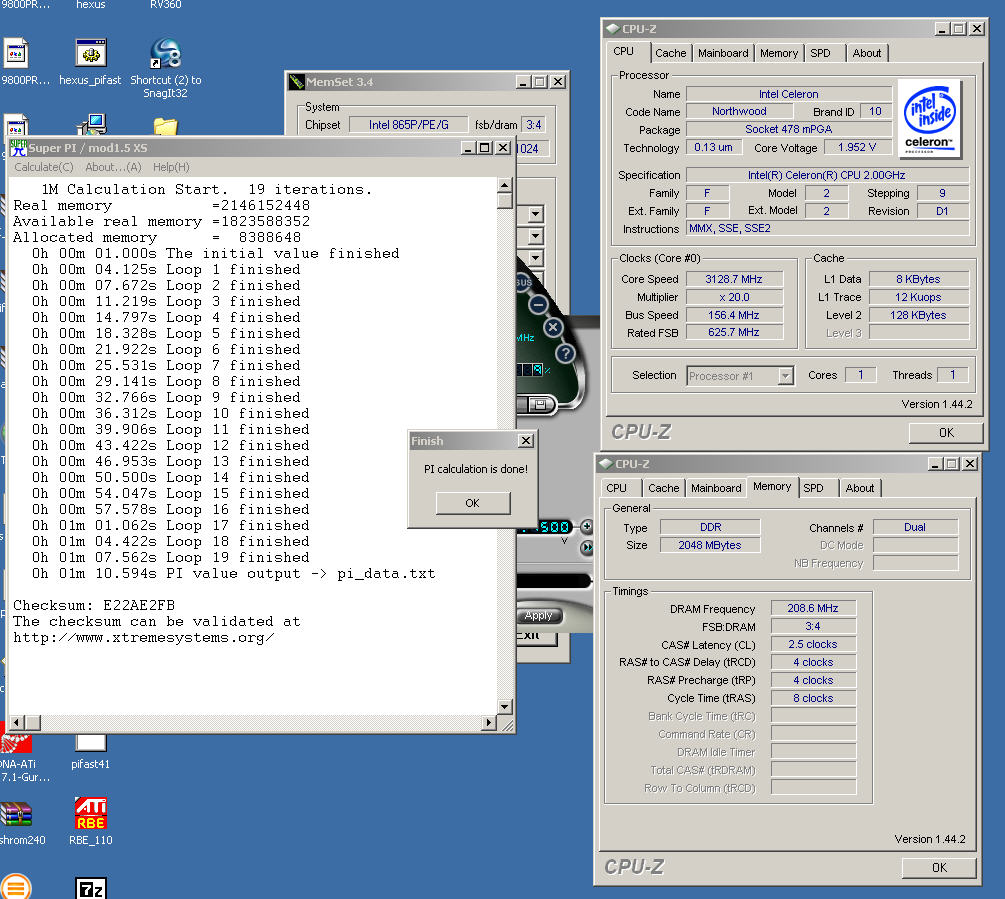Open the pifast41 desktop icon
Screen dimensions: 1005x899
click(x=90, y=744)
